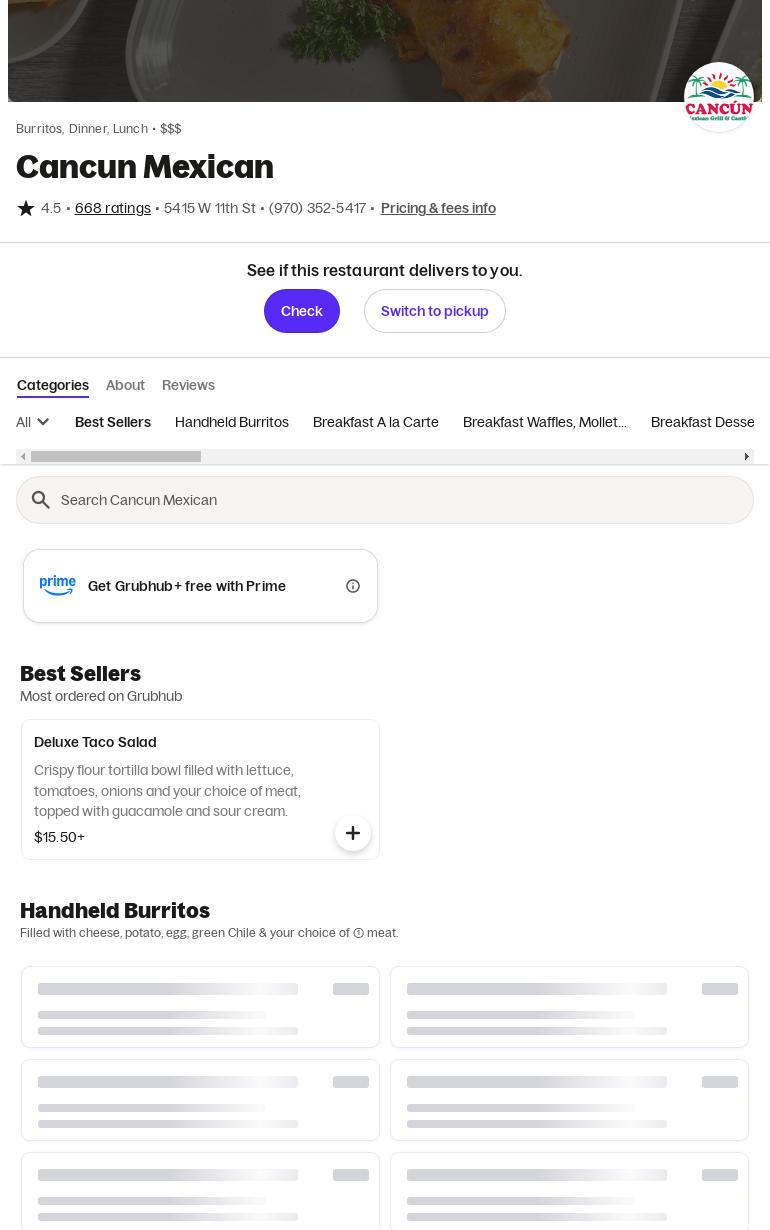770x1230 pixels.
Task: Expand the All categories dropdown
Action: point(33,422)
